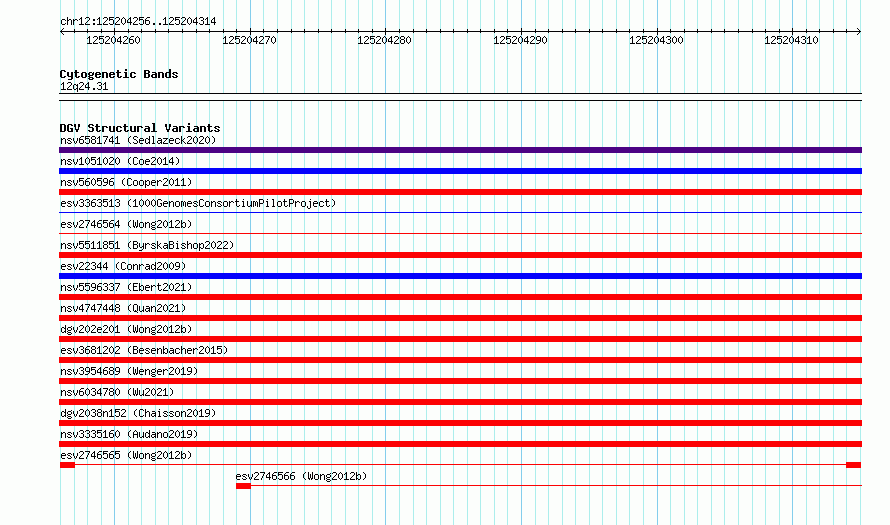Viewport: 890px width, 525px height.
Task: Click esv2746564 (Wong2012b) variant label
Action: (x=126, y=224)
